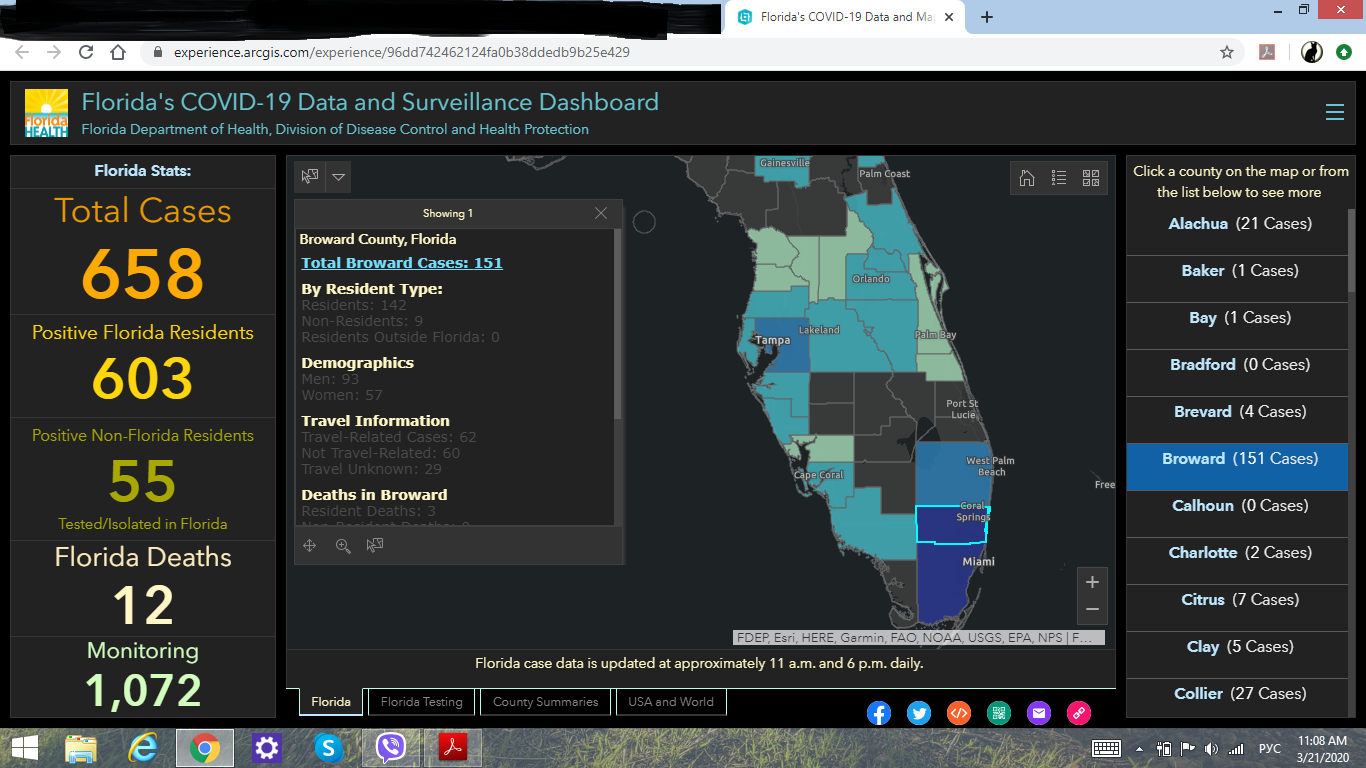Viewport: 1366px width, 768px height.
Task: Open the hamburger menu in dashboard header
Action: (1334, 112)
